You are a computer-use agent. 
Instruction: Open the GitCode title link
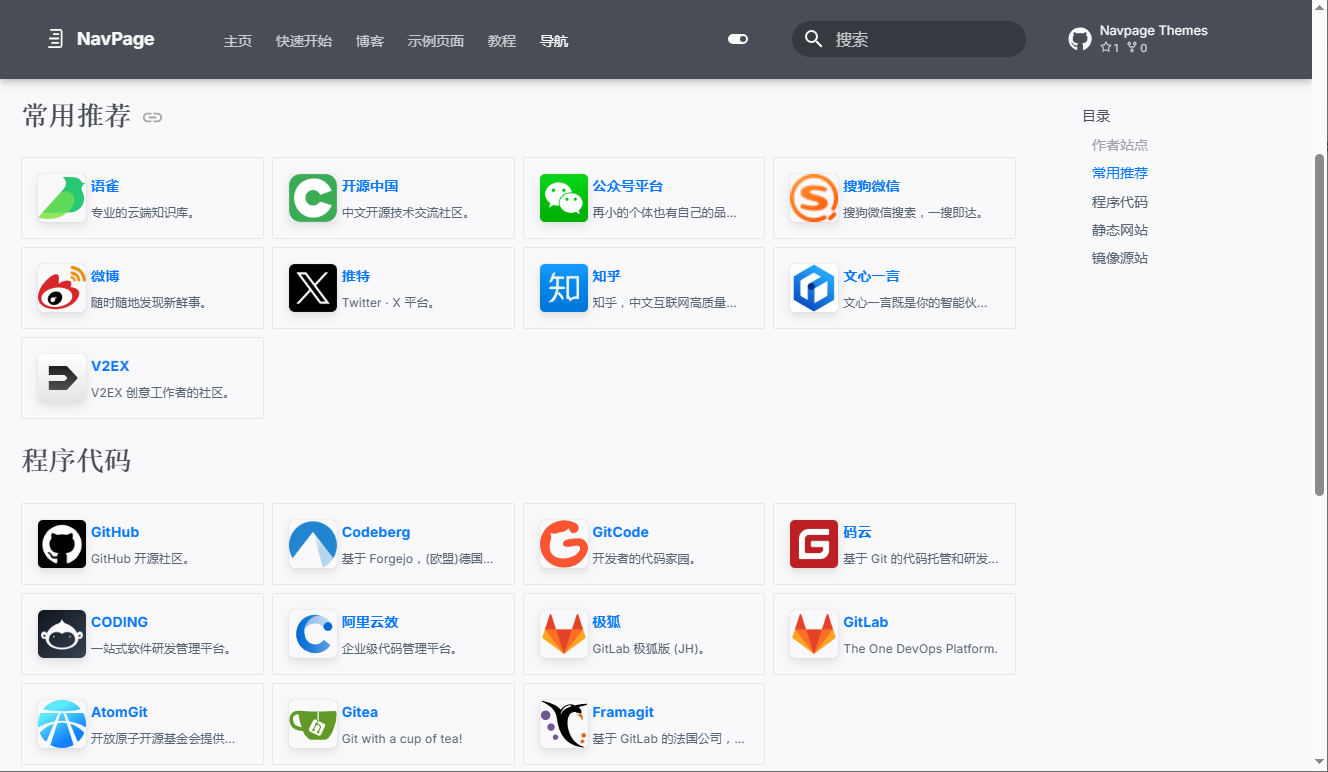[621, 532]
